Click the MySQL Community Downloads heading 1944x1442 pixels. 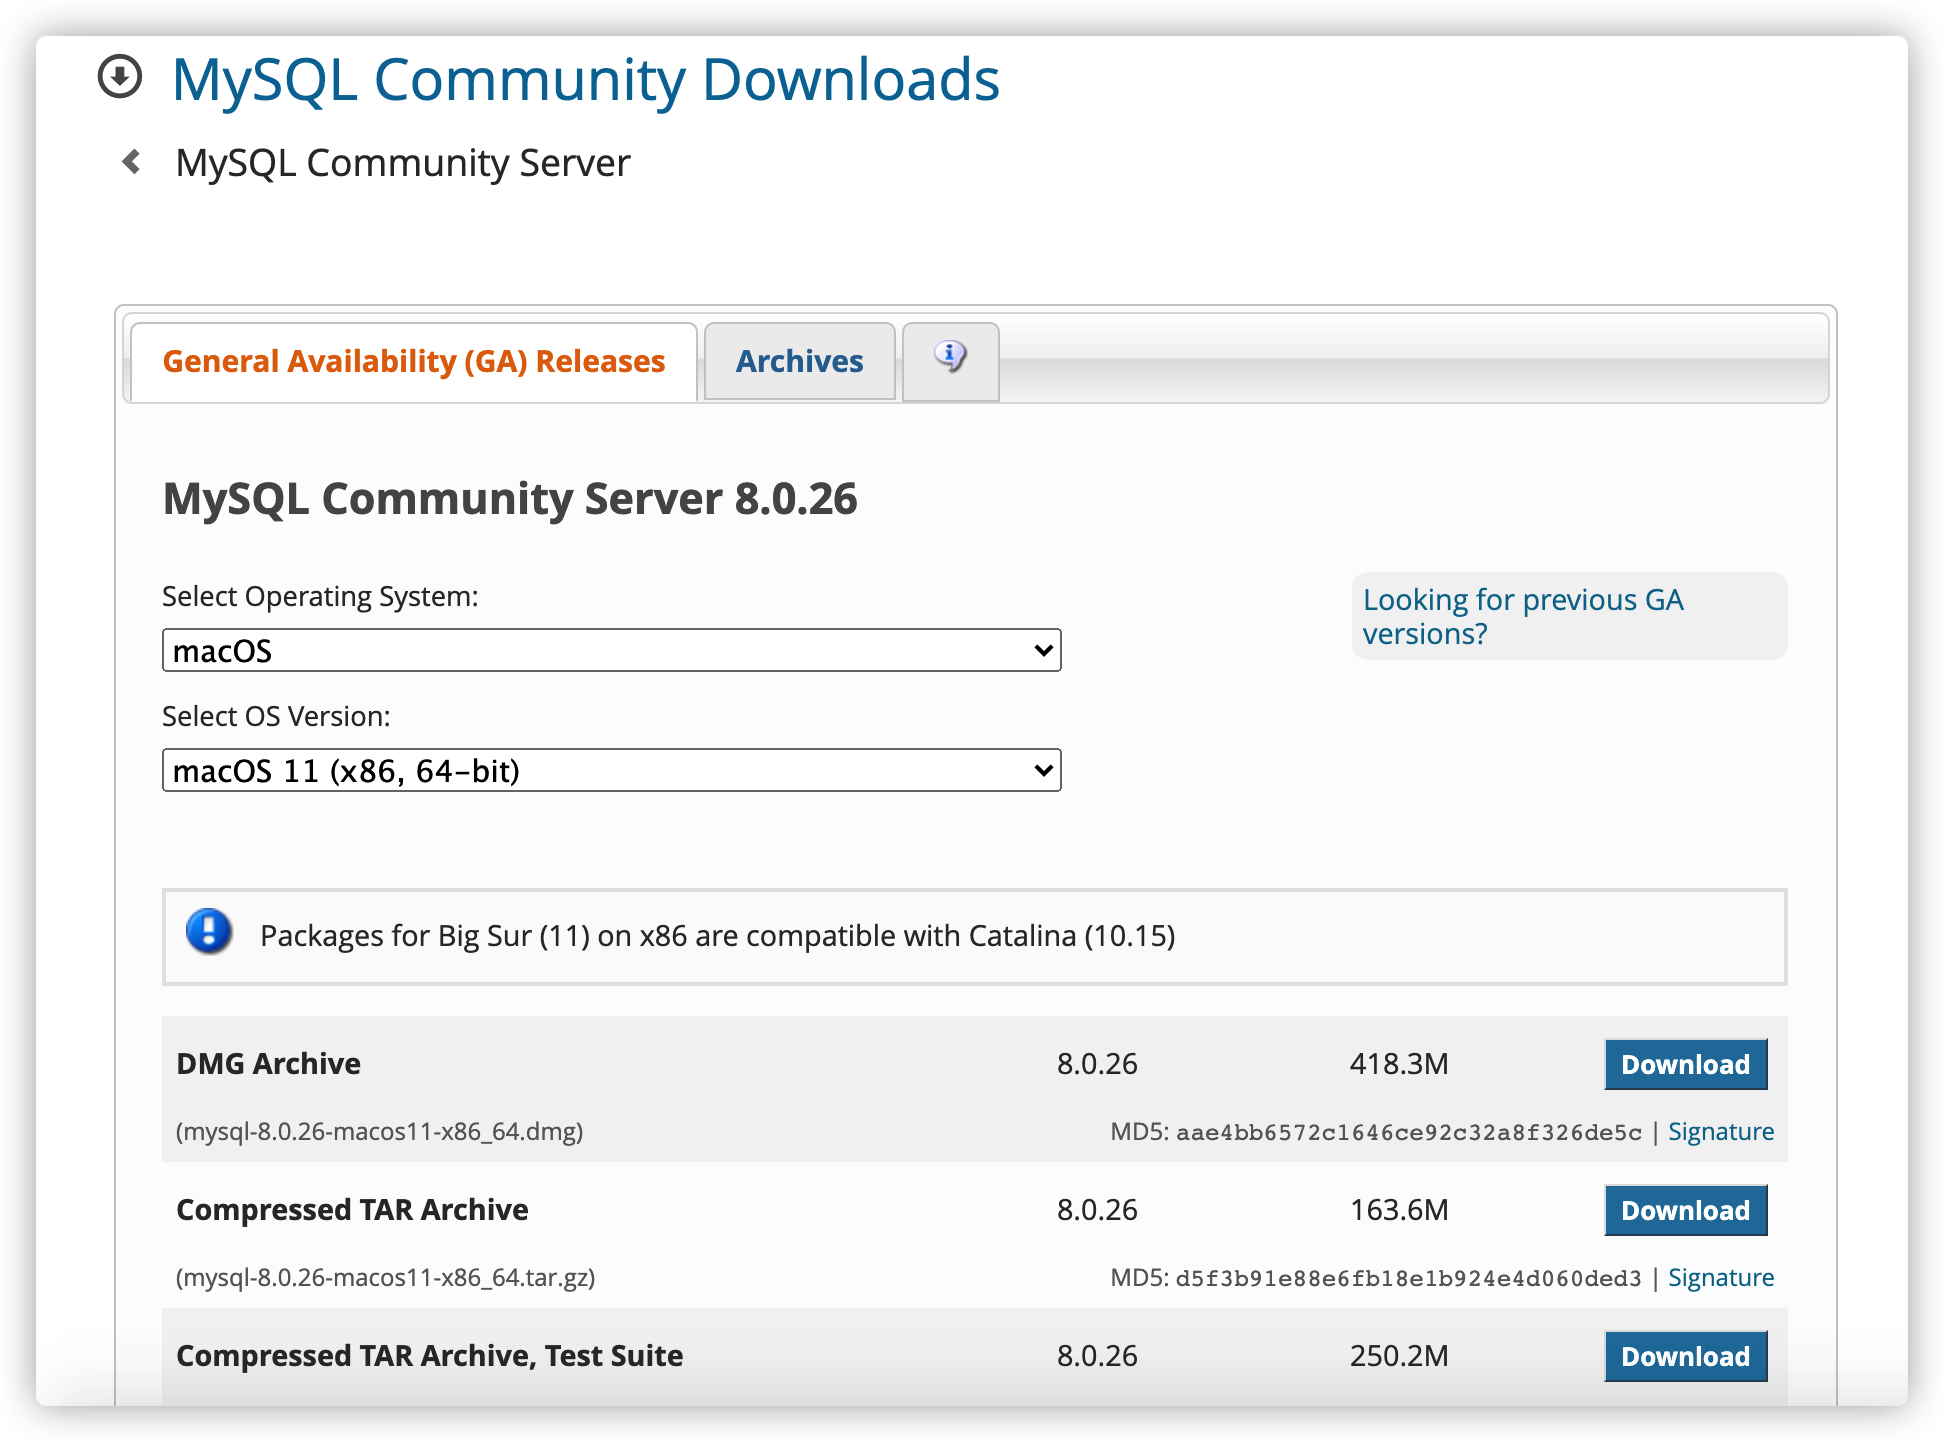(x=585, y=79)
